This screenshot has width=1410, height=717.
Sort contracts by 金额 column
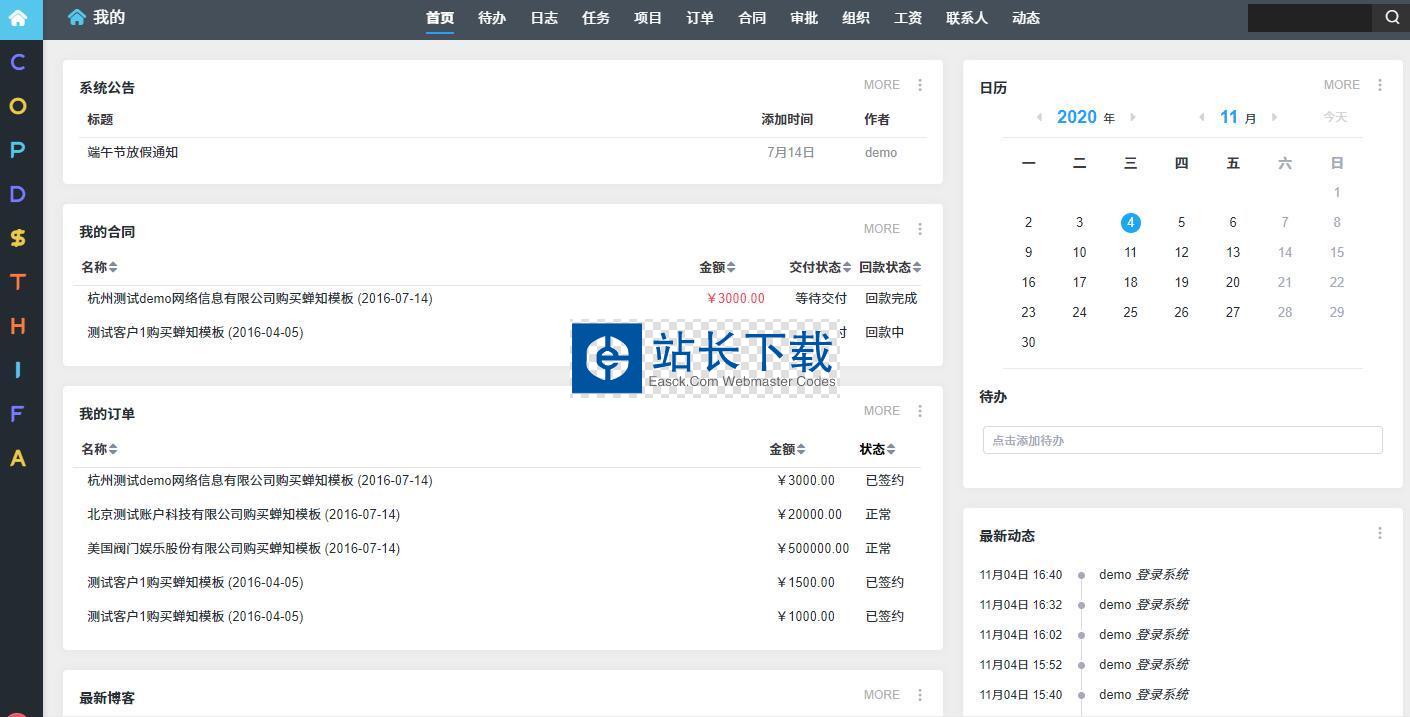click(x=717, y=267)
